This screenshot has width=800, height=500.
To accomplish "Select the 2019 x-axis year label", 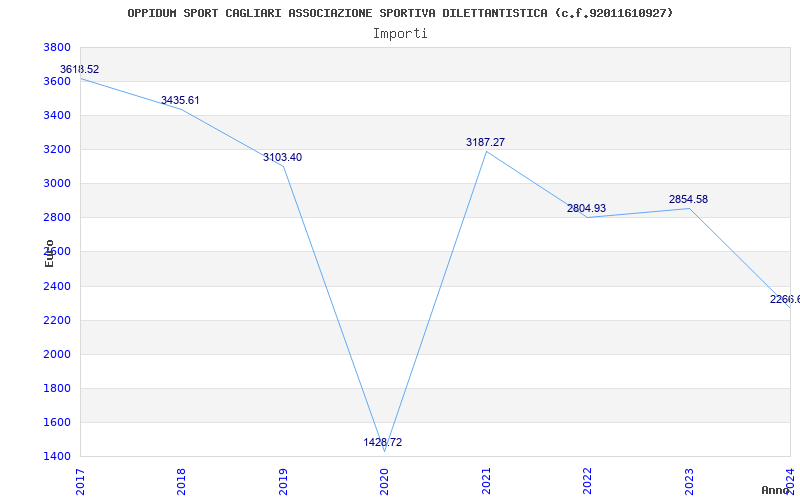I will point(283,482).
